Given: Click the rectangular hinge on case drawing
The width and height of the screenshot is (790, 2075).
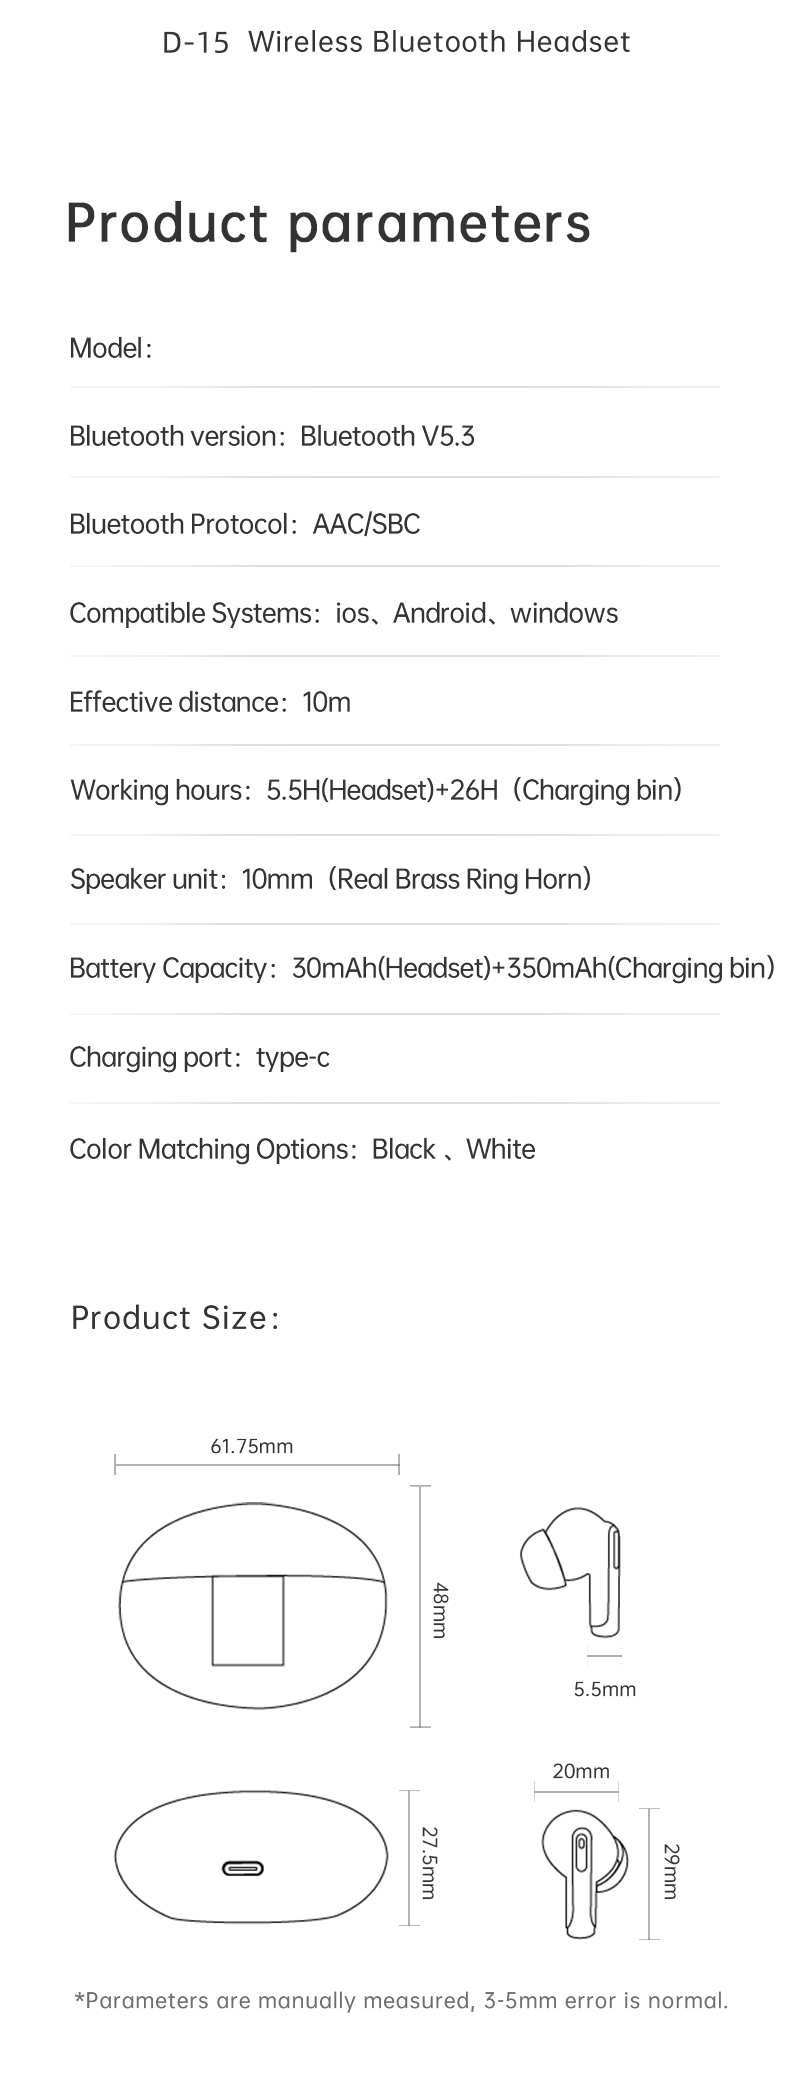Looking at the screenshot, I should (247, 1621).
